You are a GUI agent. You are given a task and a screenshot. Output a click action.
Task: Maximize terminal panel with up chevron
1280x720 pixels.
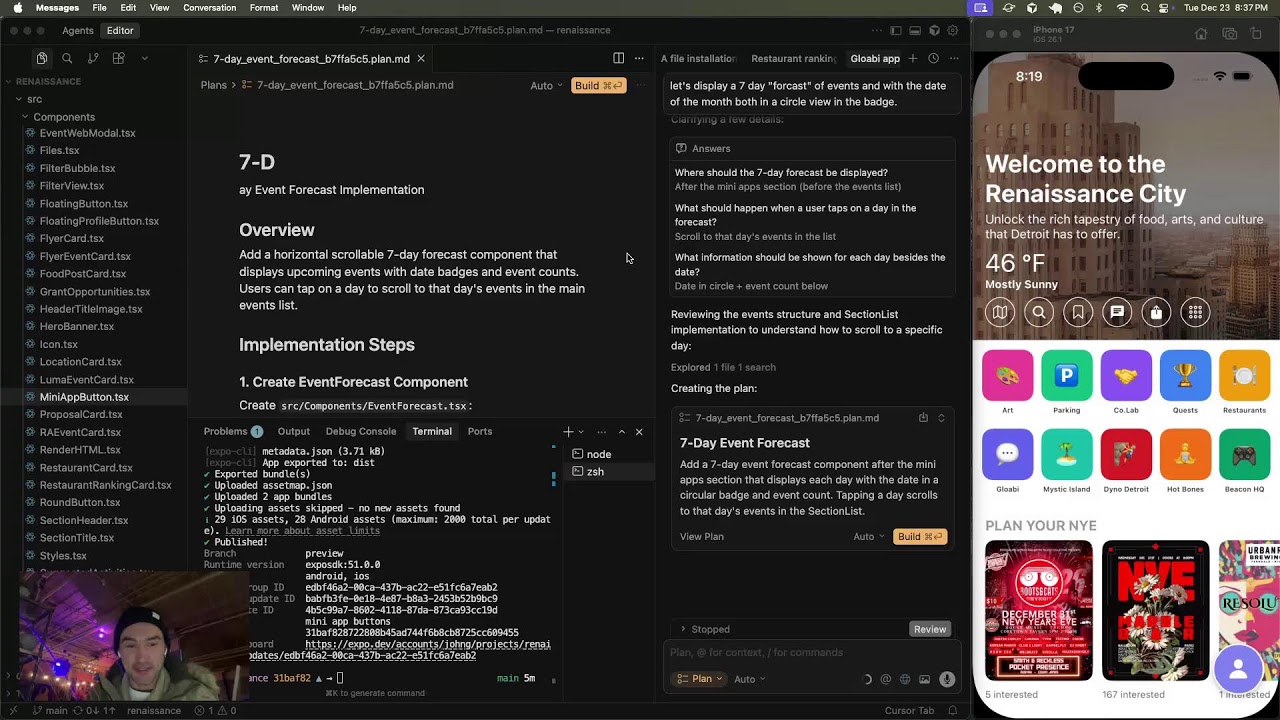(621, 431)
